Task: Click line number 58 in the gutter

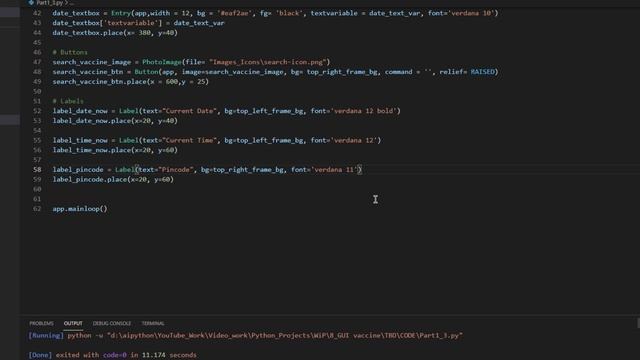Action: tap(37, 169)
